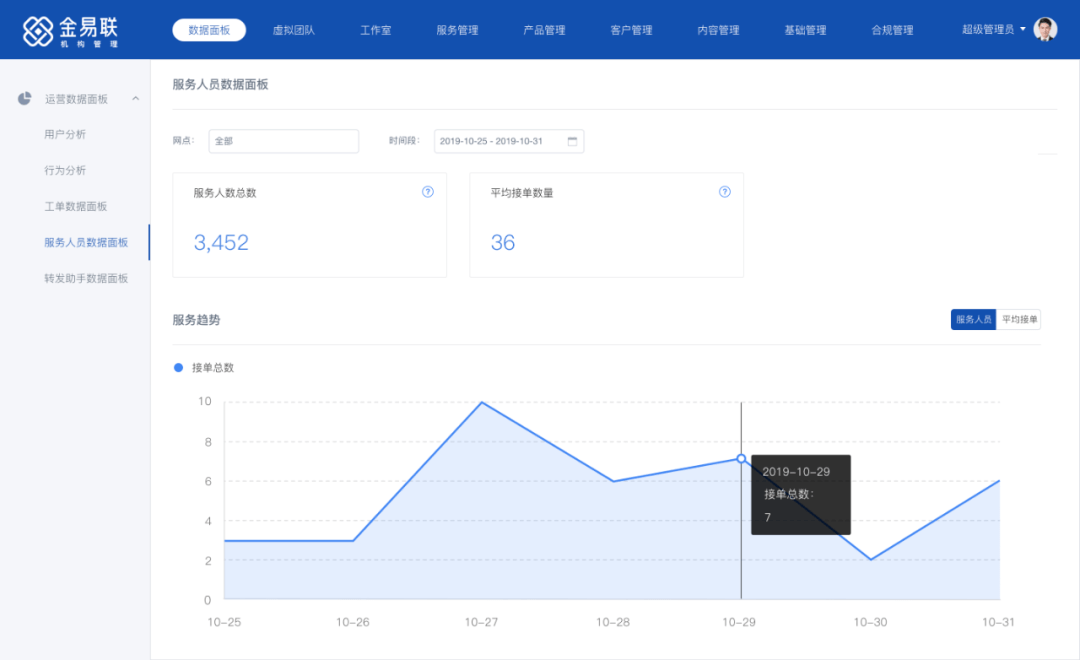The width and height of the screenshot is (1080, 660).
Task: Collapse the 运营数据面板 sidebar group
Action: 136,99
